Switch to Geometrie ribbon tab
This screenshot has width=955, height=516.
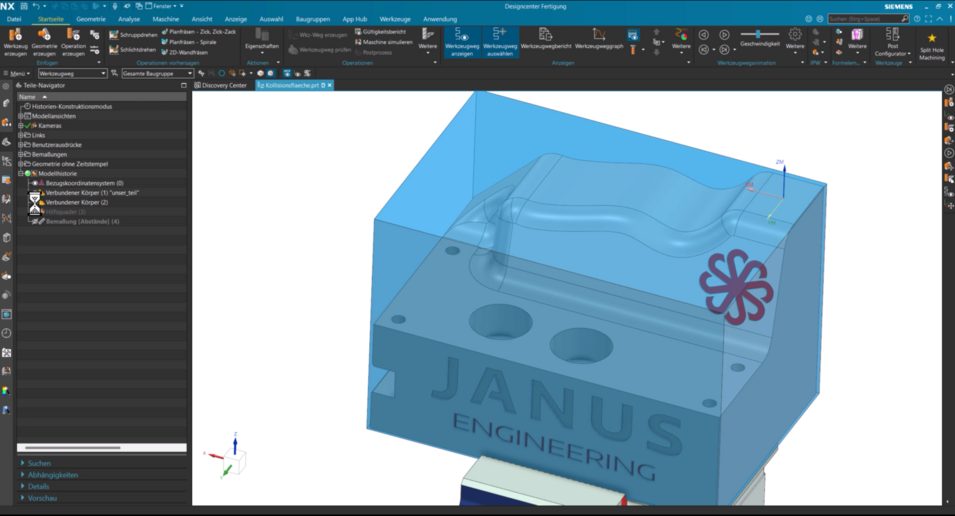[91, 19]
